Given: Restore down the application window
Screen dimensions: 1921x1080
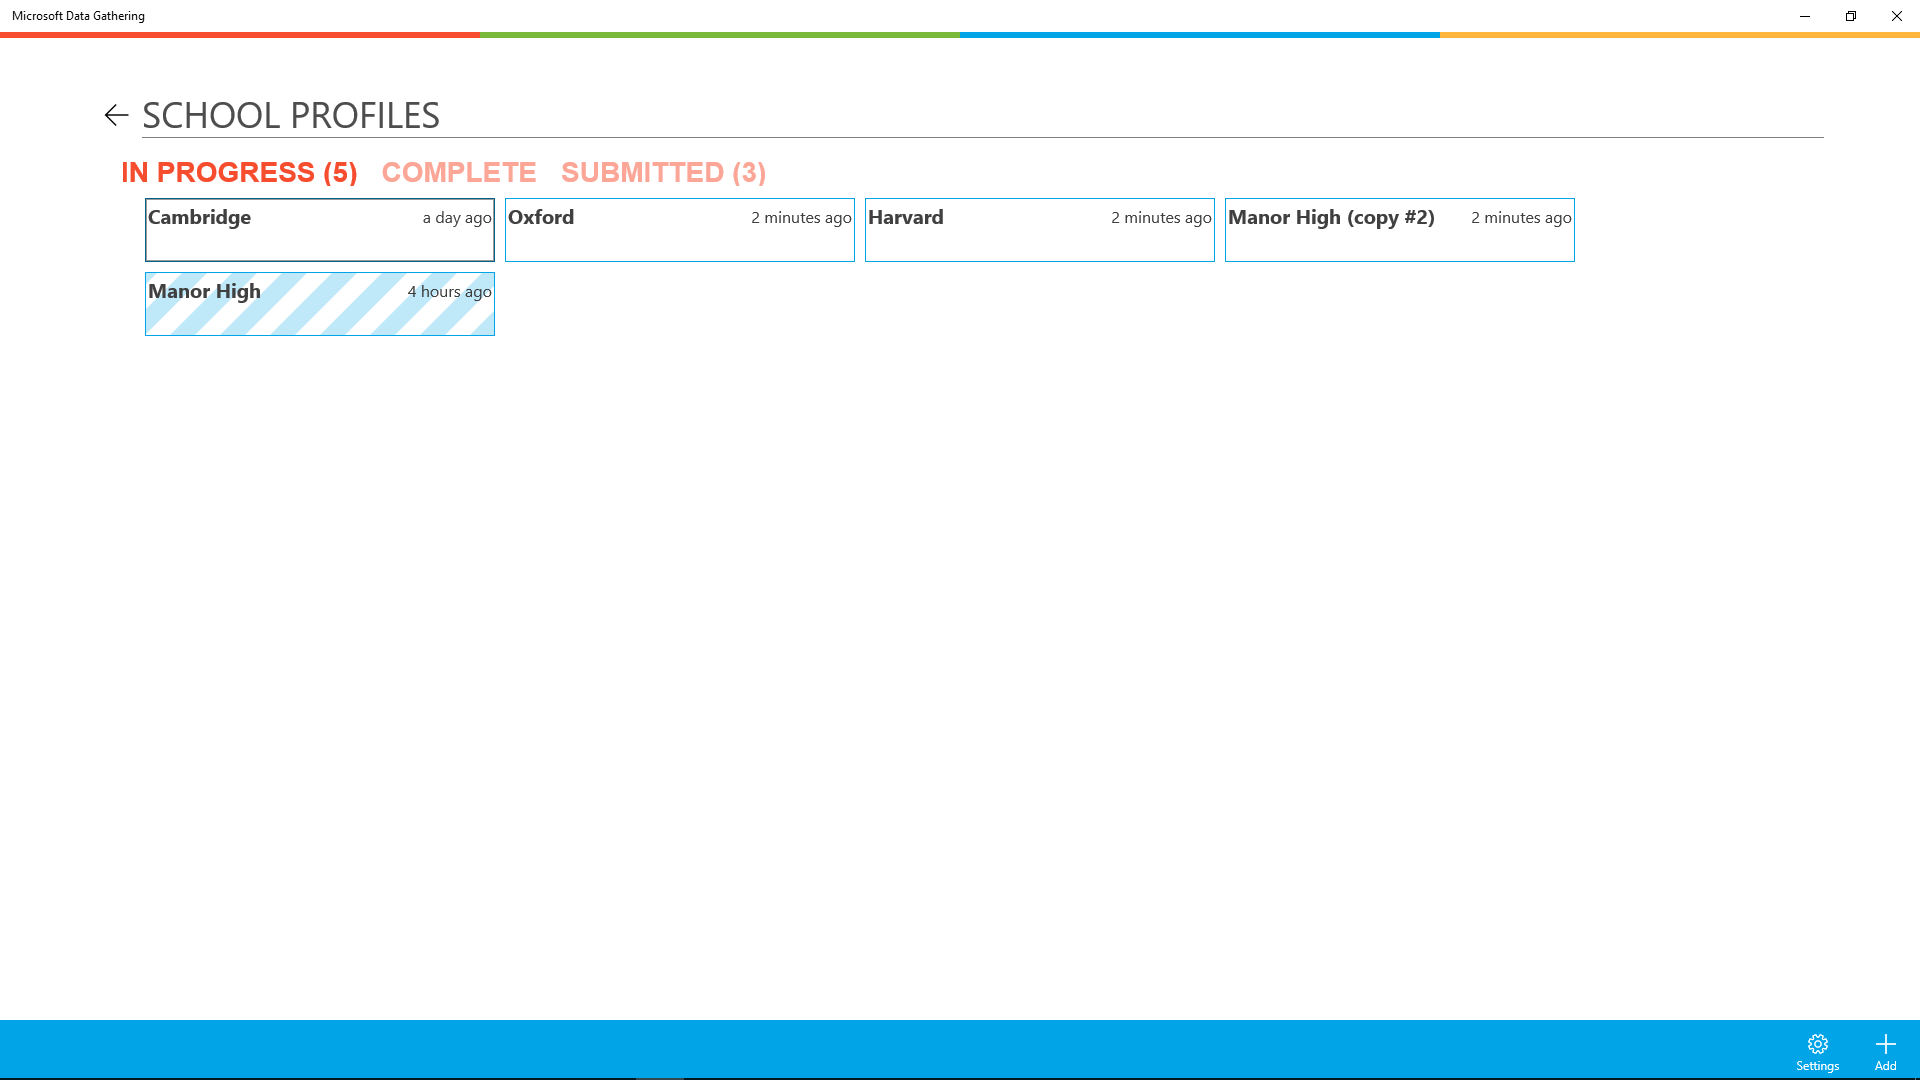Looking at the screenshot, I should pyautogui.click(x=1851, y=16).
